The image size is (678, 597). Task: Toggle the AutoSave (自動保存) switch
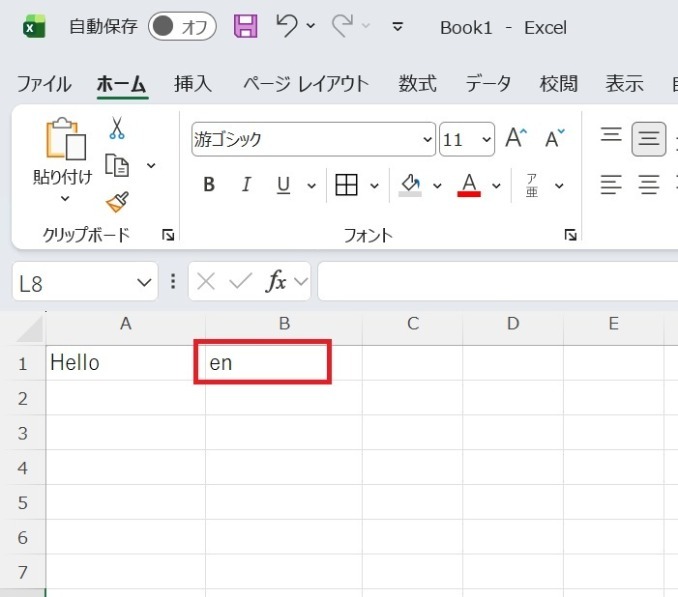(x=182, y=27)
